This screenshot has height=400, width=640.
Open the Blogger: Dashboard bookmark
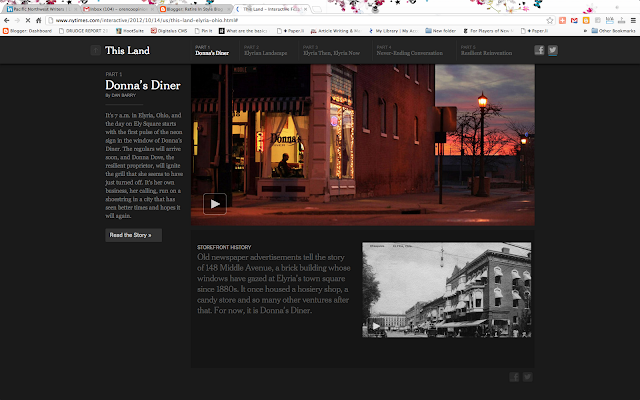(x=27, y=31)
